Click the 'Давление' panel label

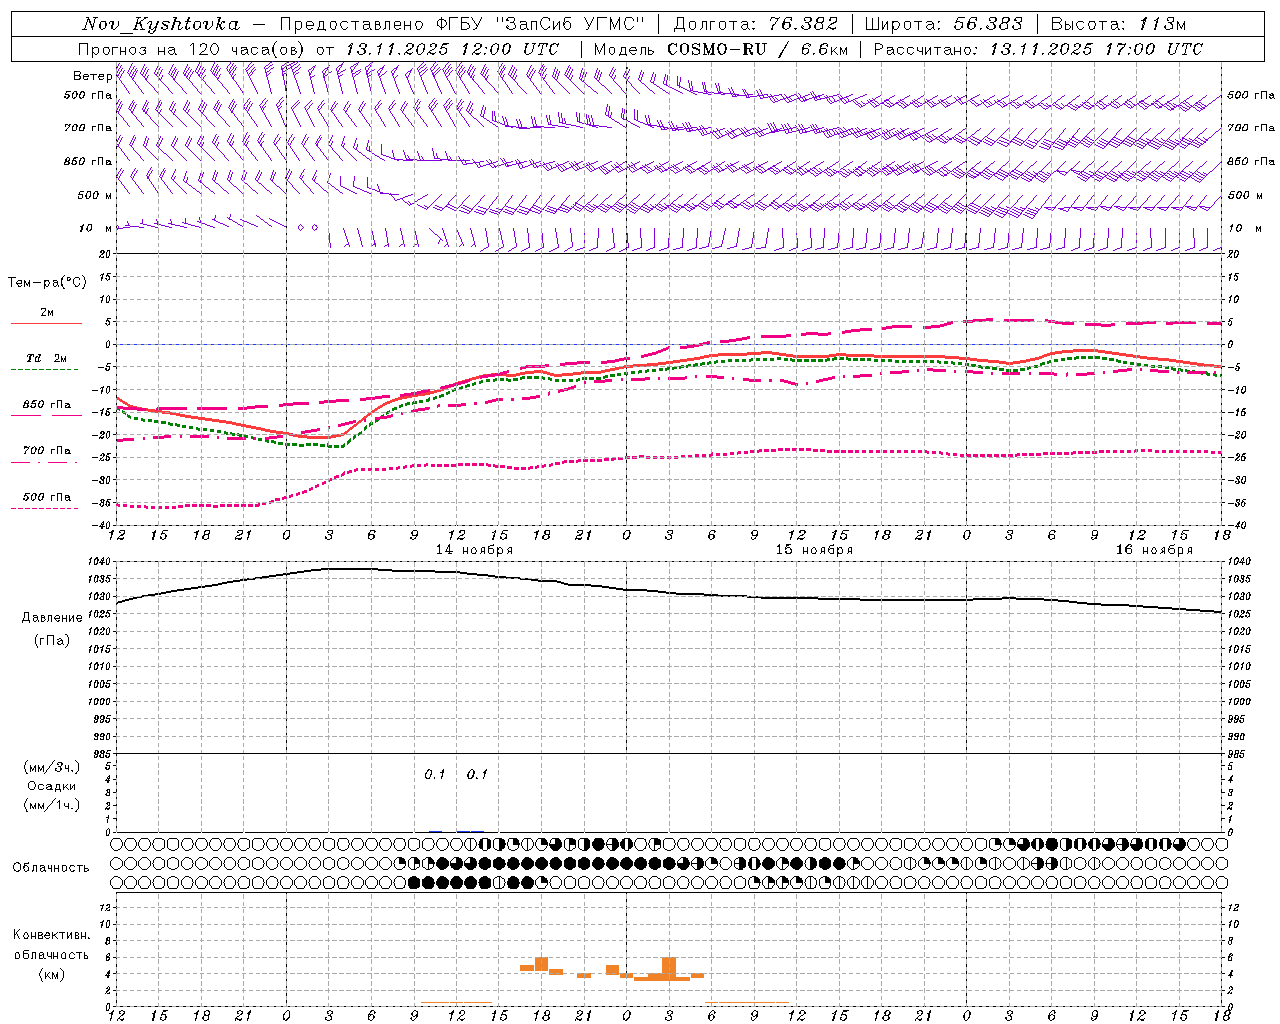(51, 618)
